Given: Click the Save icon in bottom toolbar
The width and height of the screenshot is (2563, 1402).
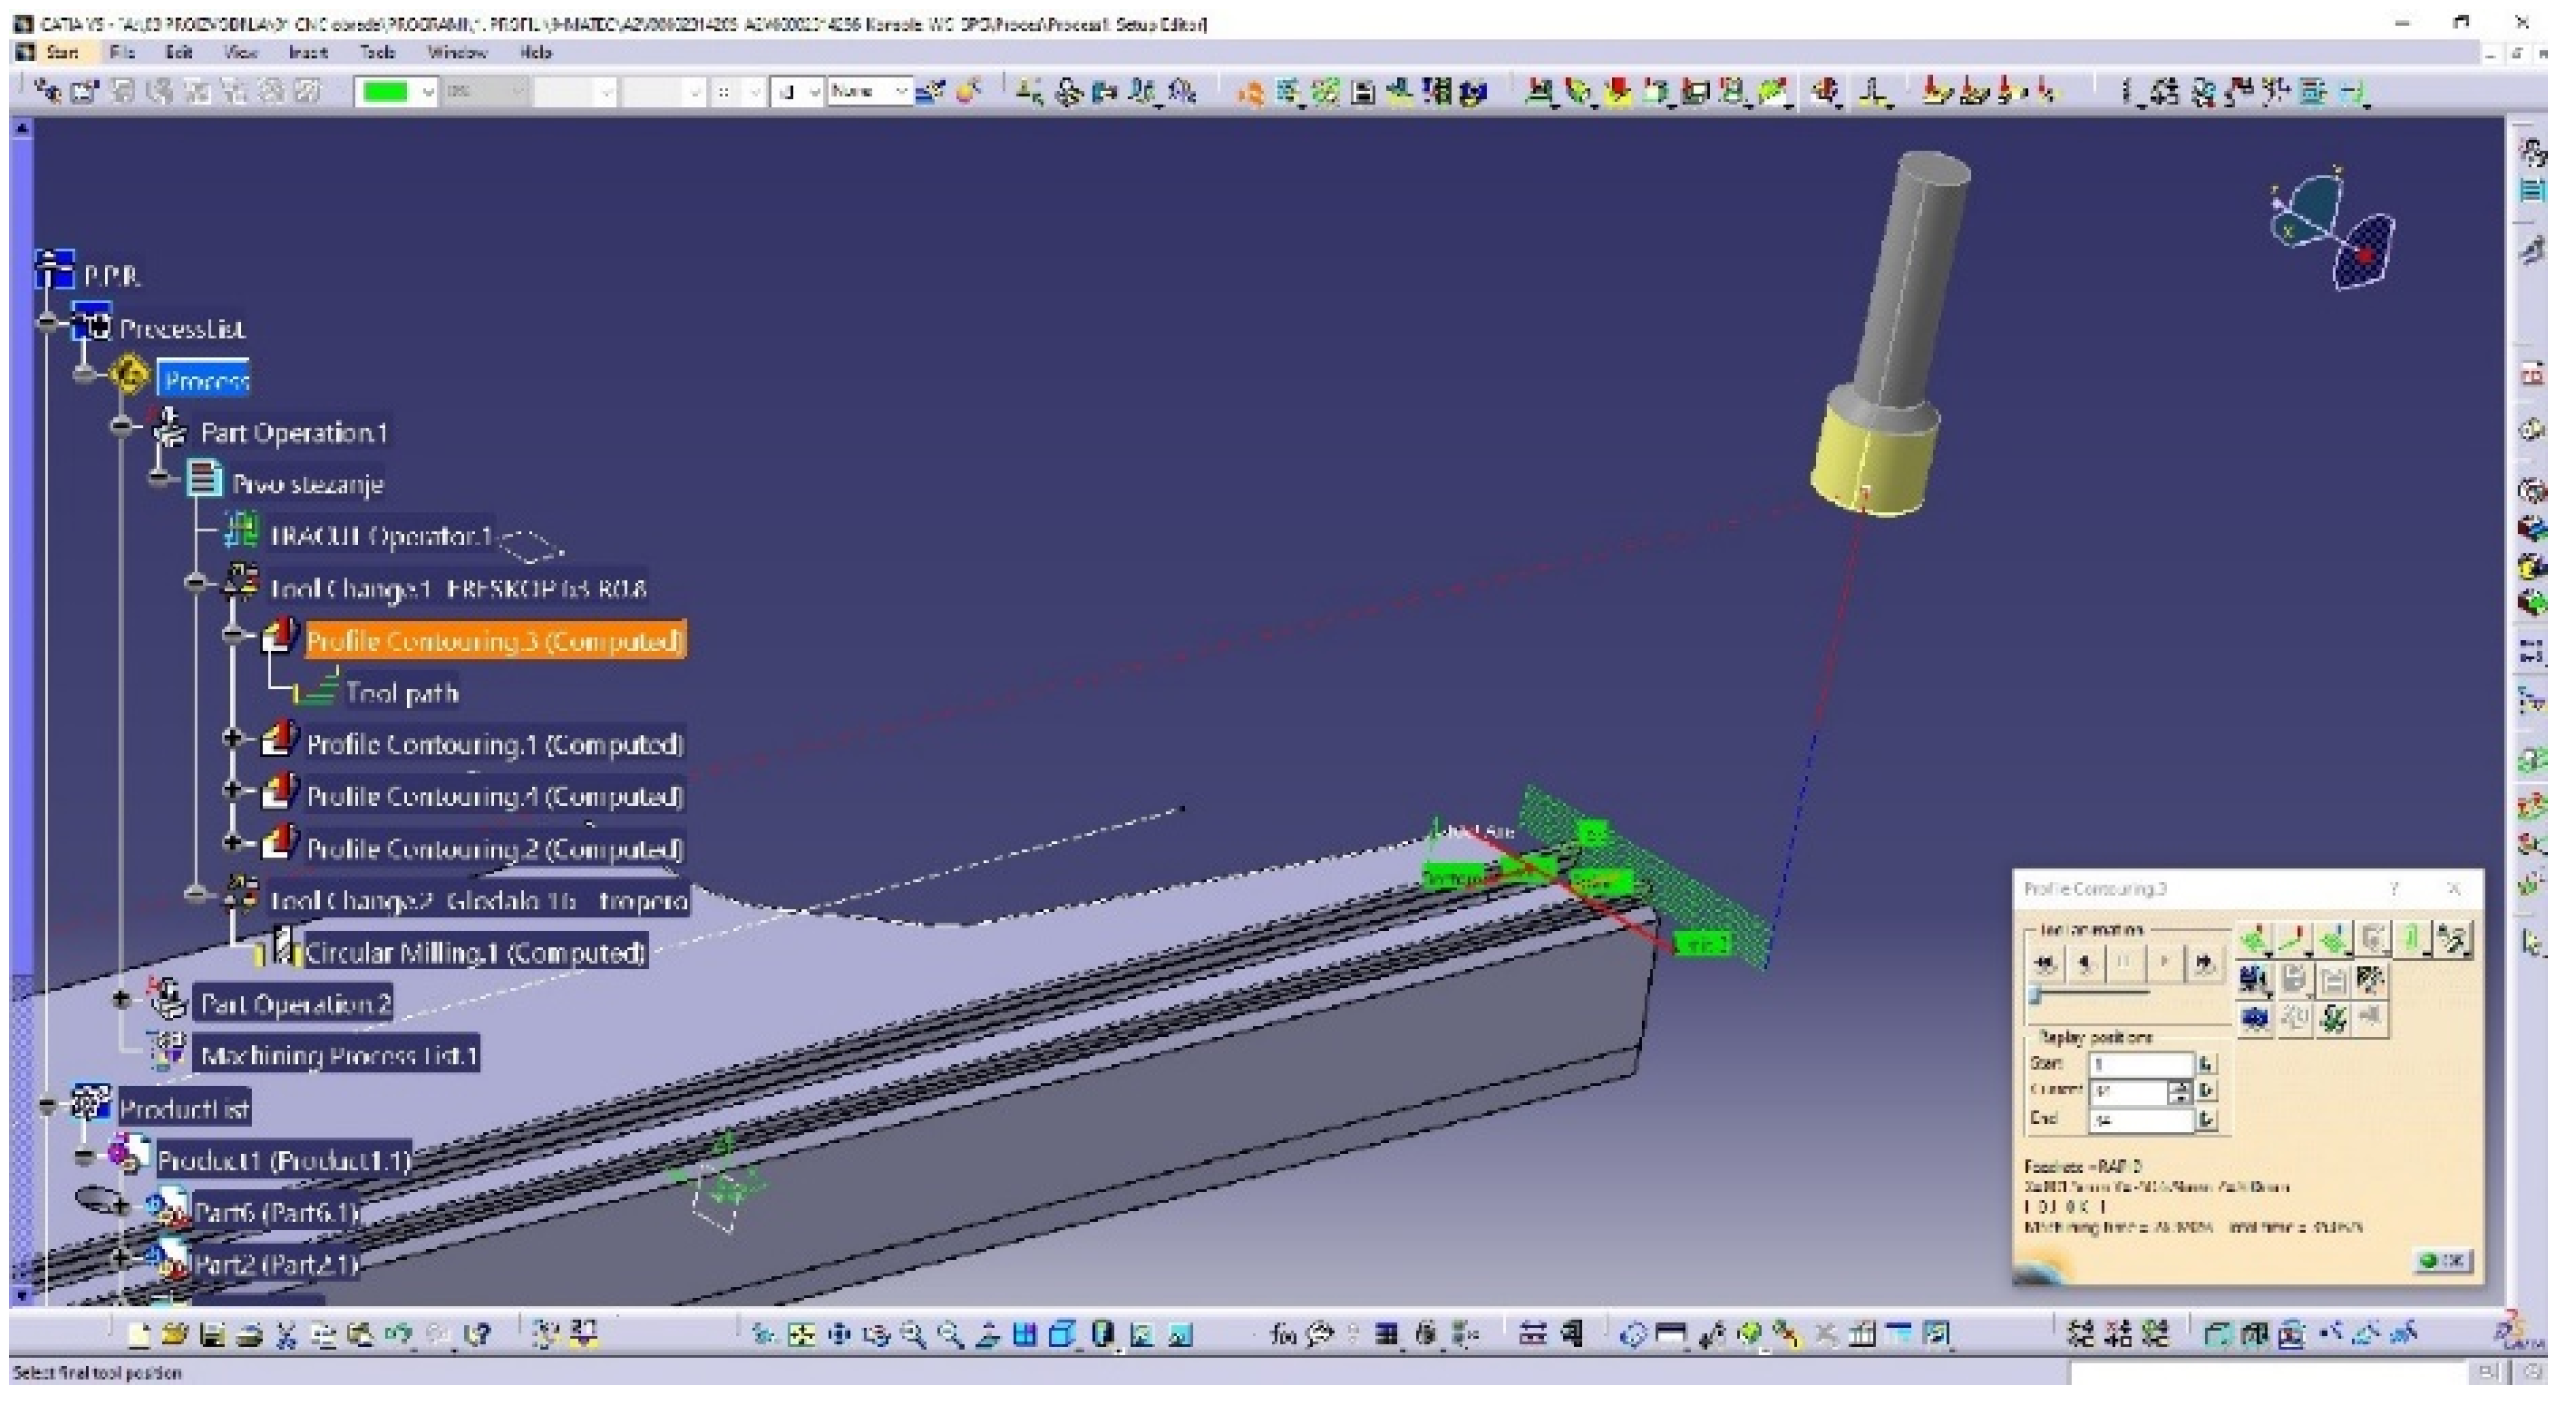Looking at the screenshot, I should (212, 1335).
